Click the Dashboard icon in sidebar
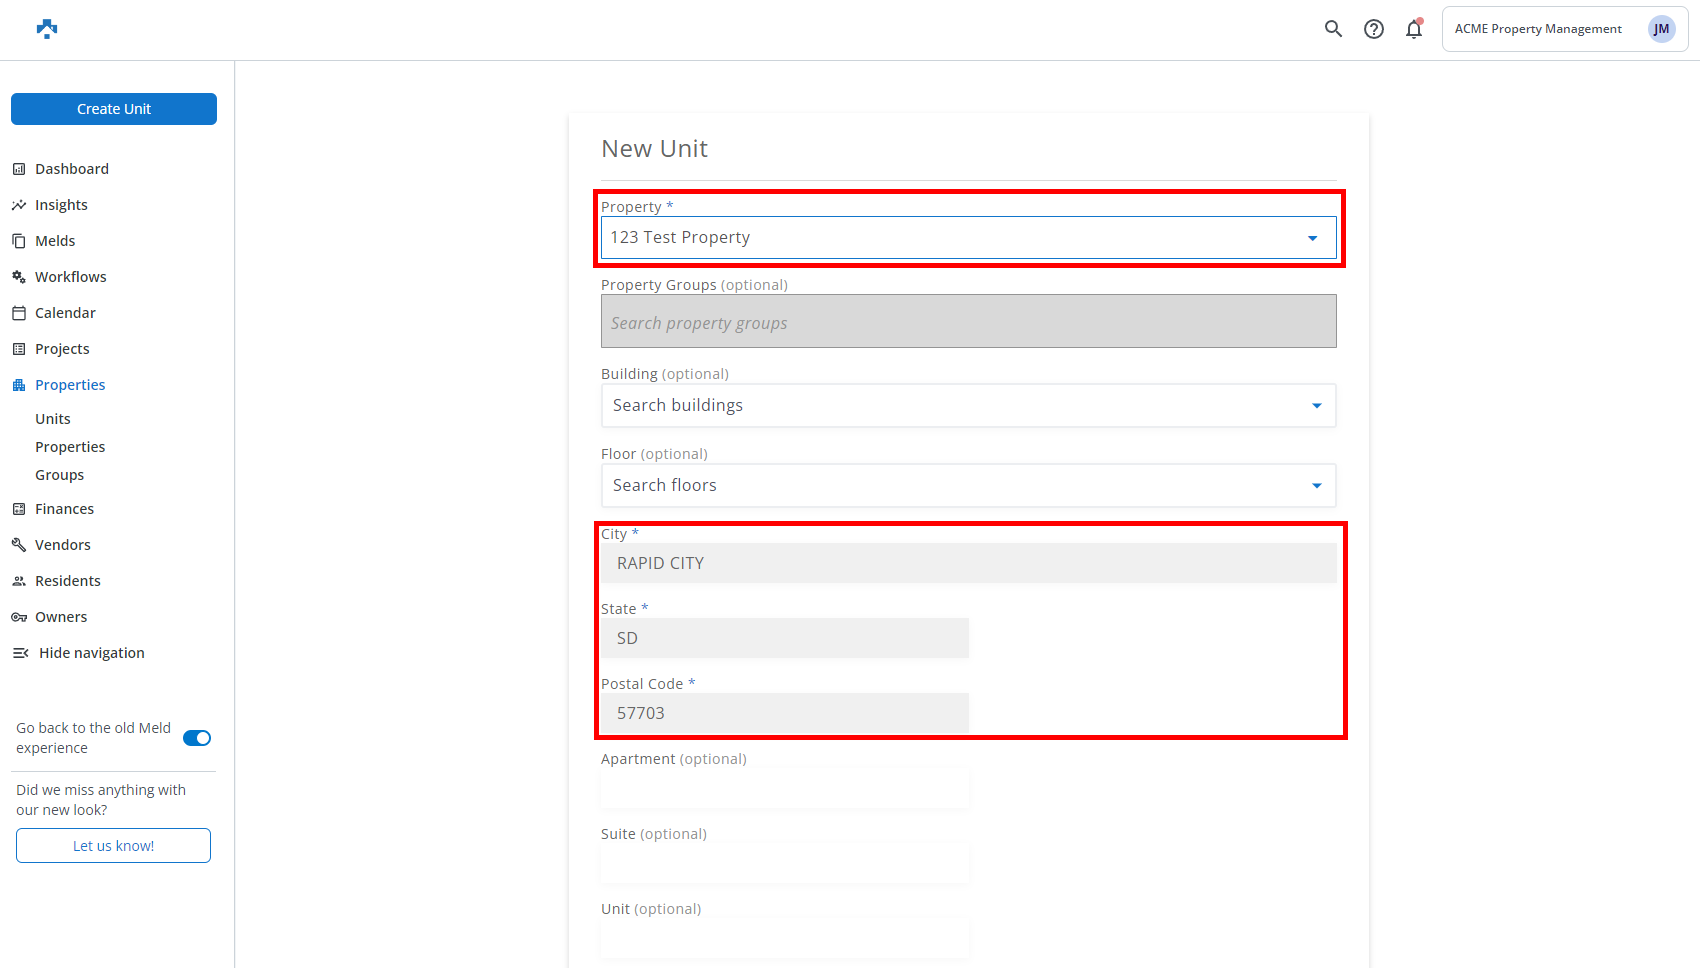The height and width of the screenshot is (968, 1700). point(19,169)
